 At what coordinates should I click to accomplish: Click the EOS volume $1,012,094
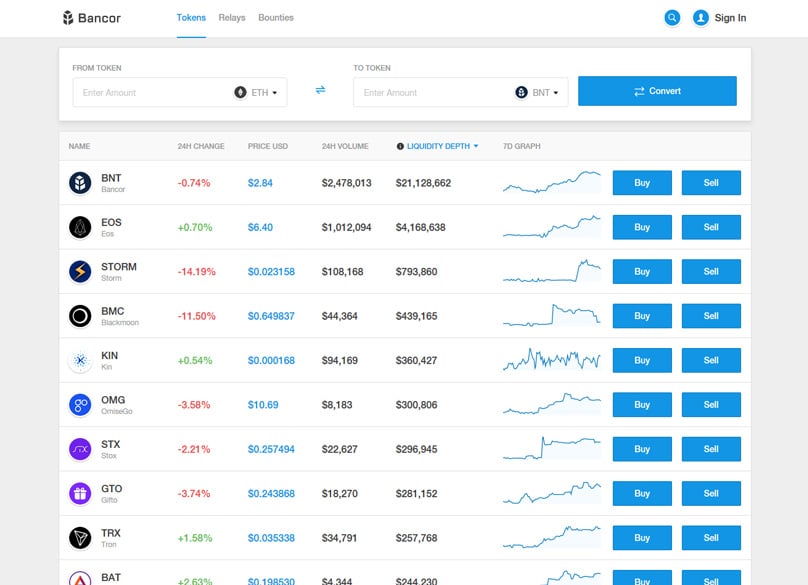click(346, 227)
